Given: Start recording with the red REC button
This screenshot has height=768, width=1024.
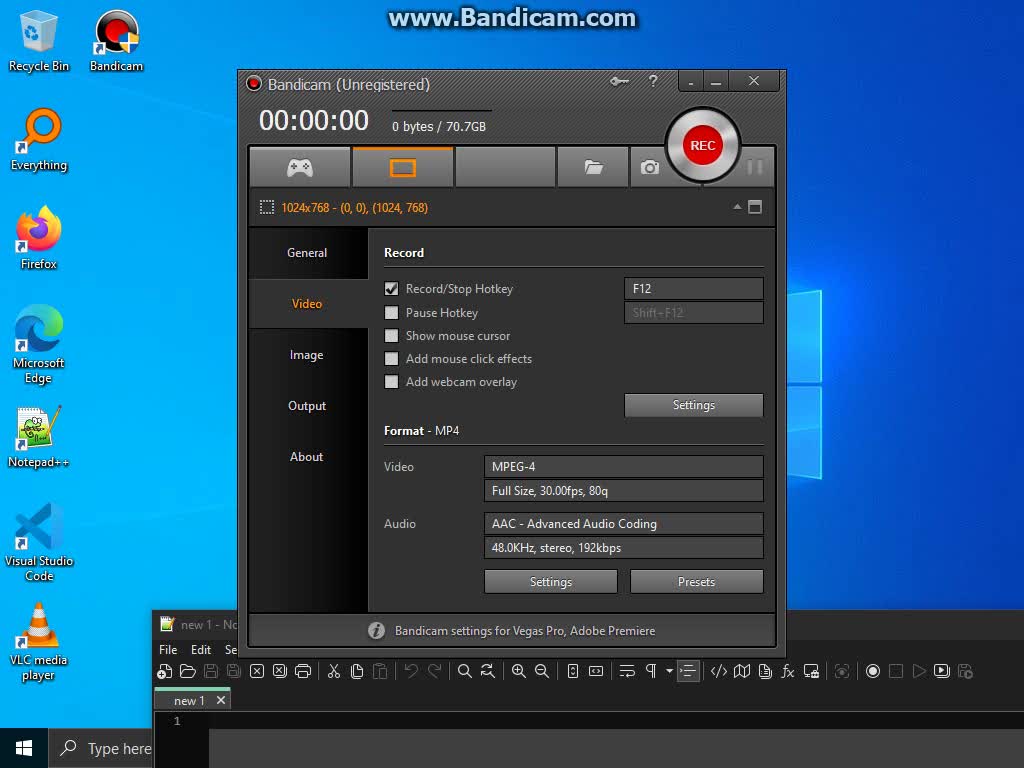Looking at the screenshot, I should click(703, 145).
